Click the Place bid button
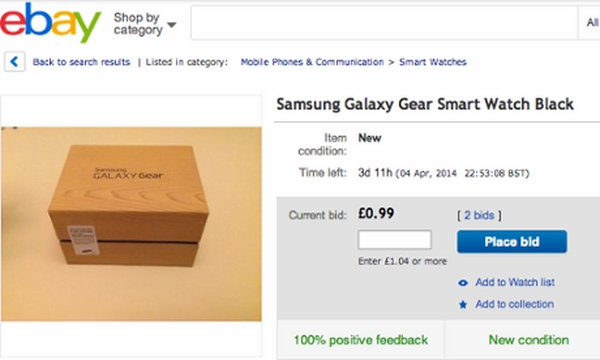600x360 pixels. (512, 241)
